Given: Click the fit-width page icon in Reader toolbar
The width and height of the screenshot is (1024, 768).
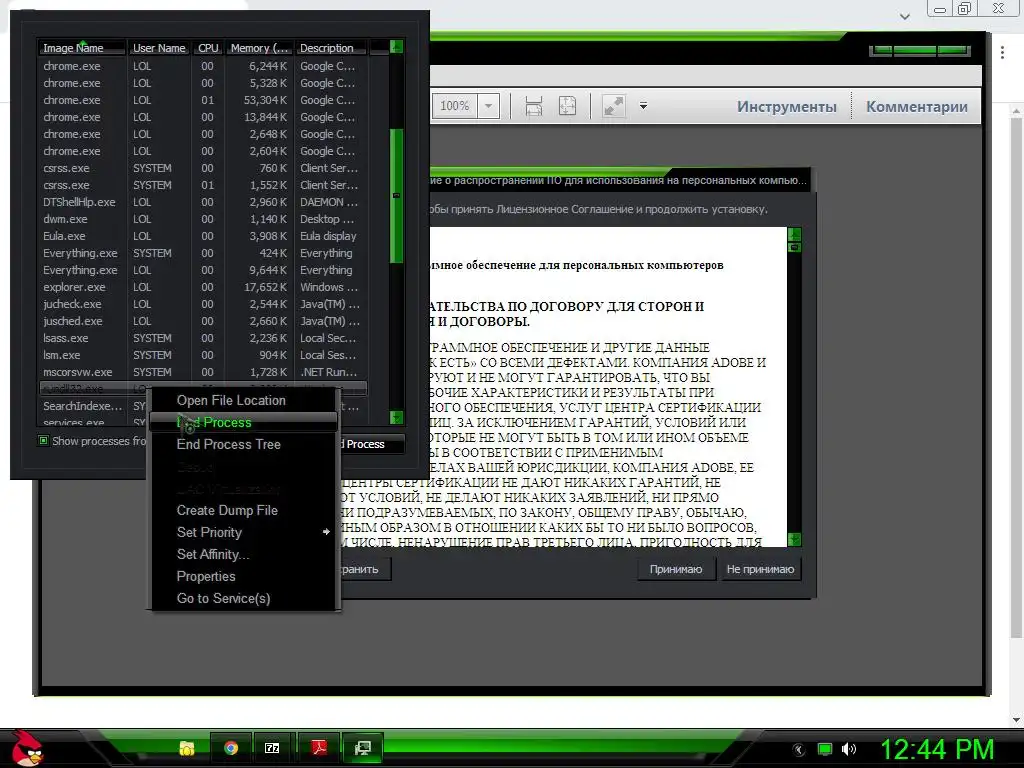Looking at the screenshot, I should pyautogui.click(x=534, y=106).
